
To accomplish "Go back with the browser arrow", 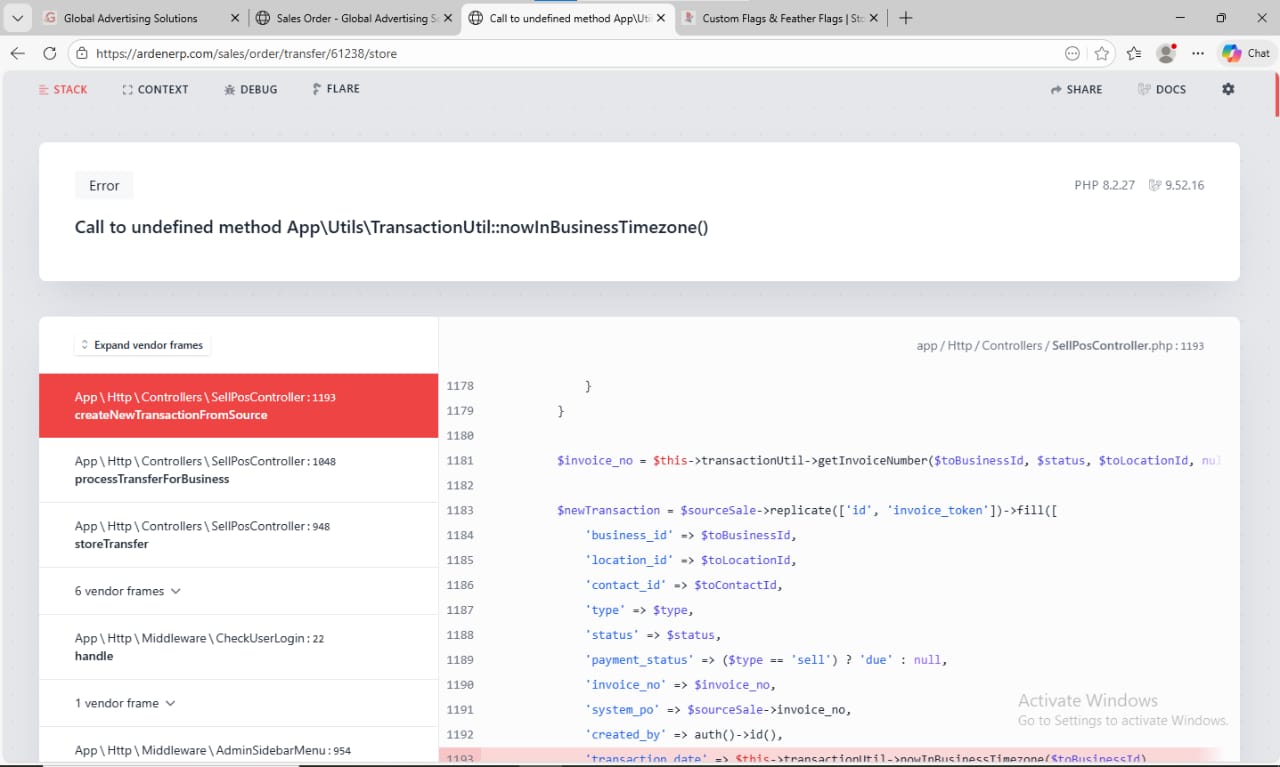I will coord(18,53).
